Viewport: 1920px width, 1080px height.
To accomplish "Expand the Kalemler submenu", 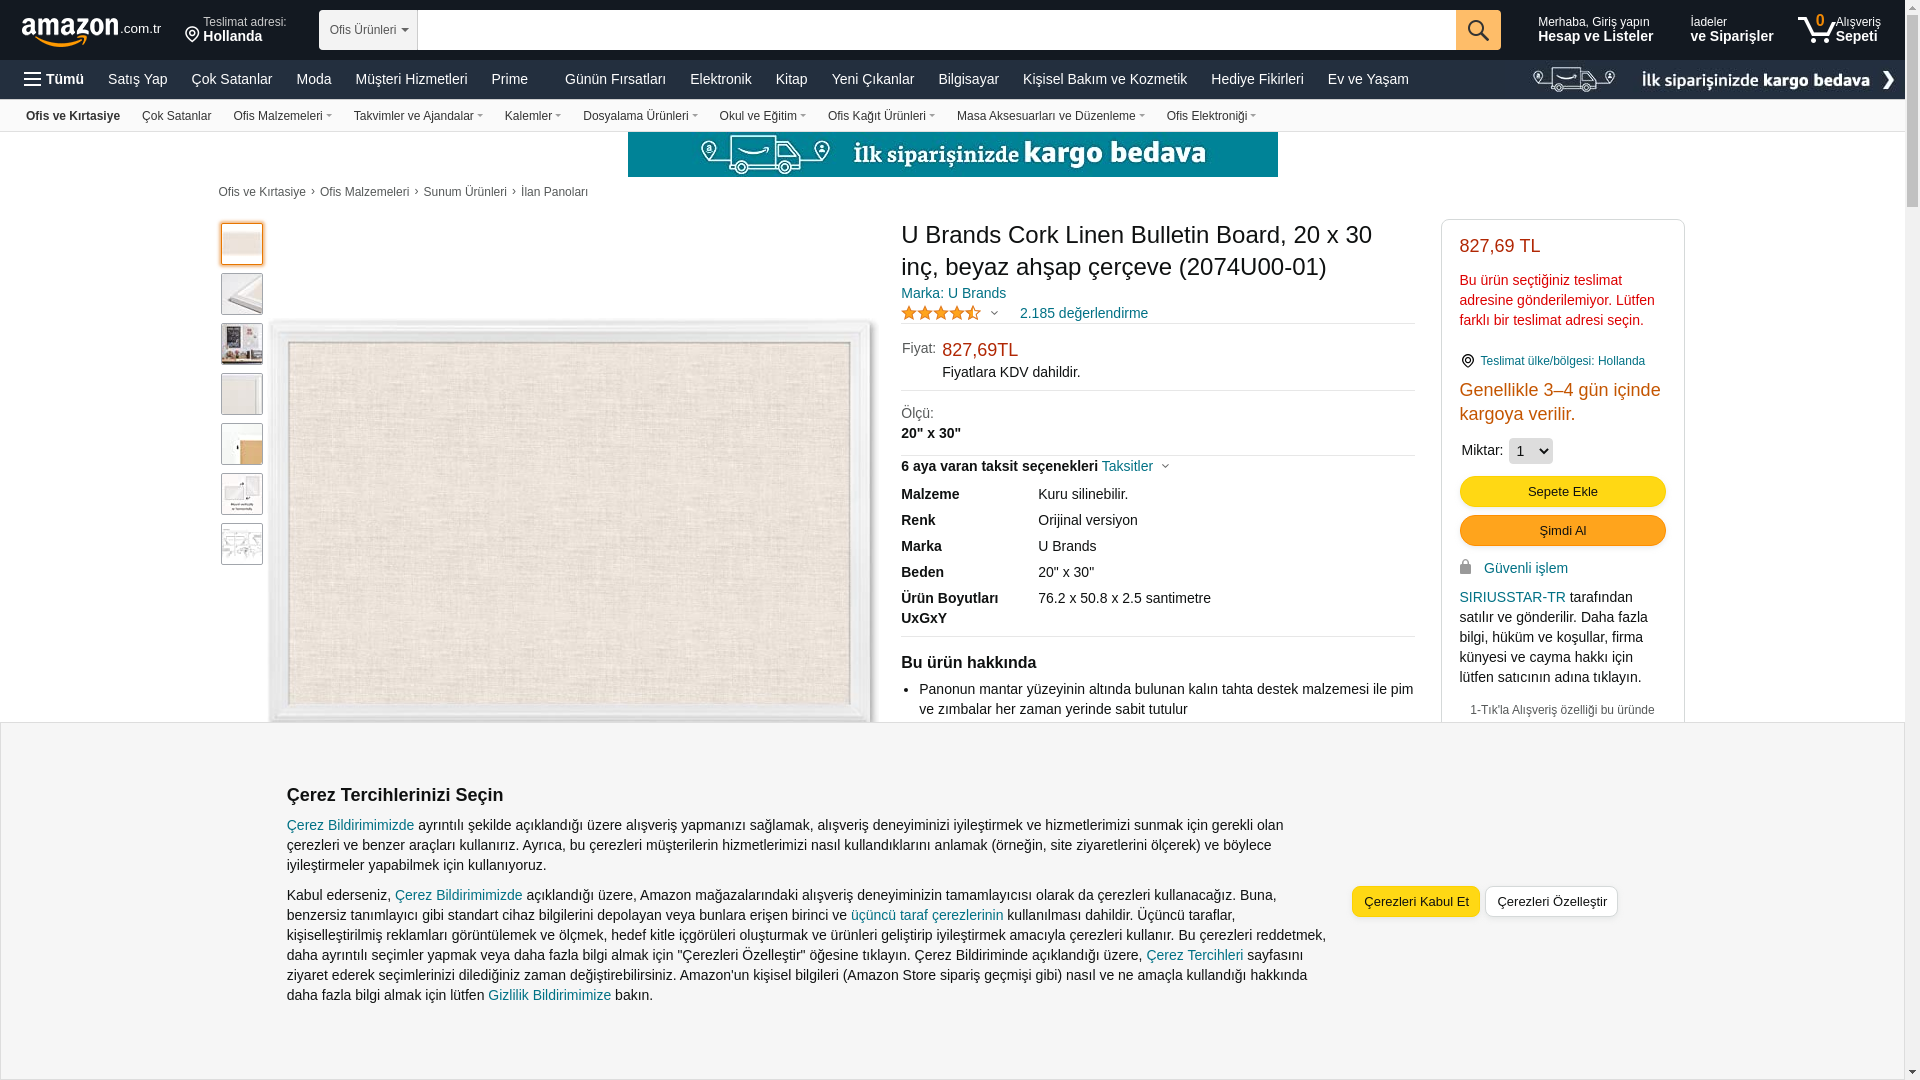I will click(x=532, y=116).
